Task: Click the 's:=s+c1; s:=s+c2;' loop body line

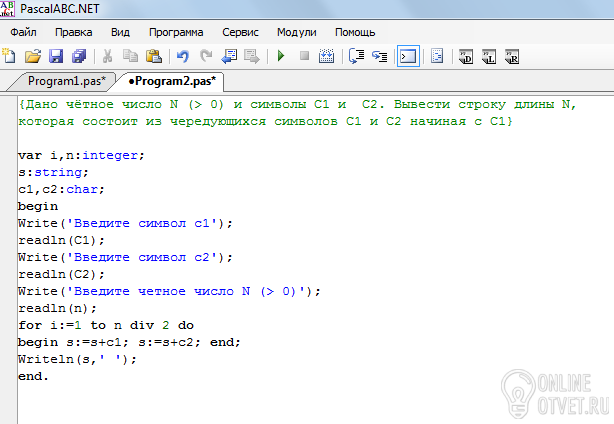Action: coord(129,343)
